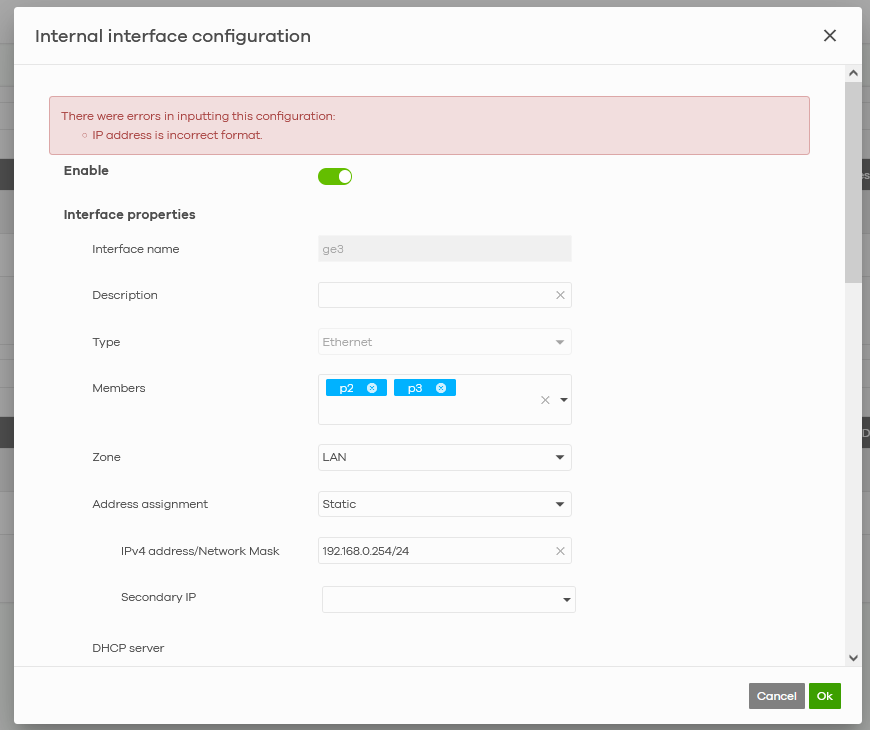
Task: Expand the Secondary IP dropdown
Action: point(449,599)
